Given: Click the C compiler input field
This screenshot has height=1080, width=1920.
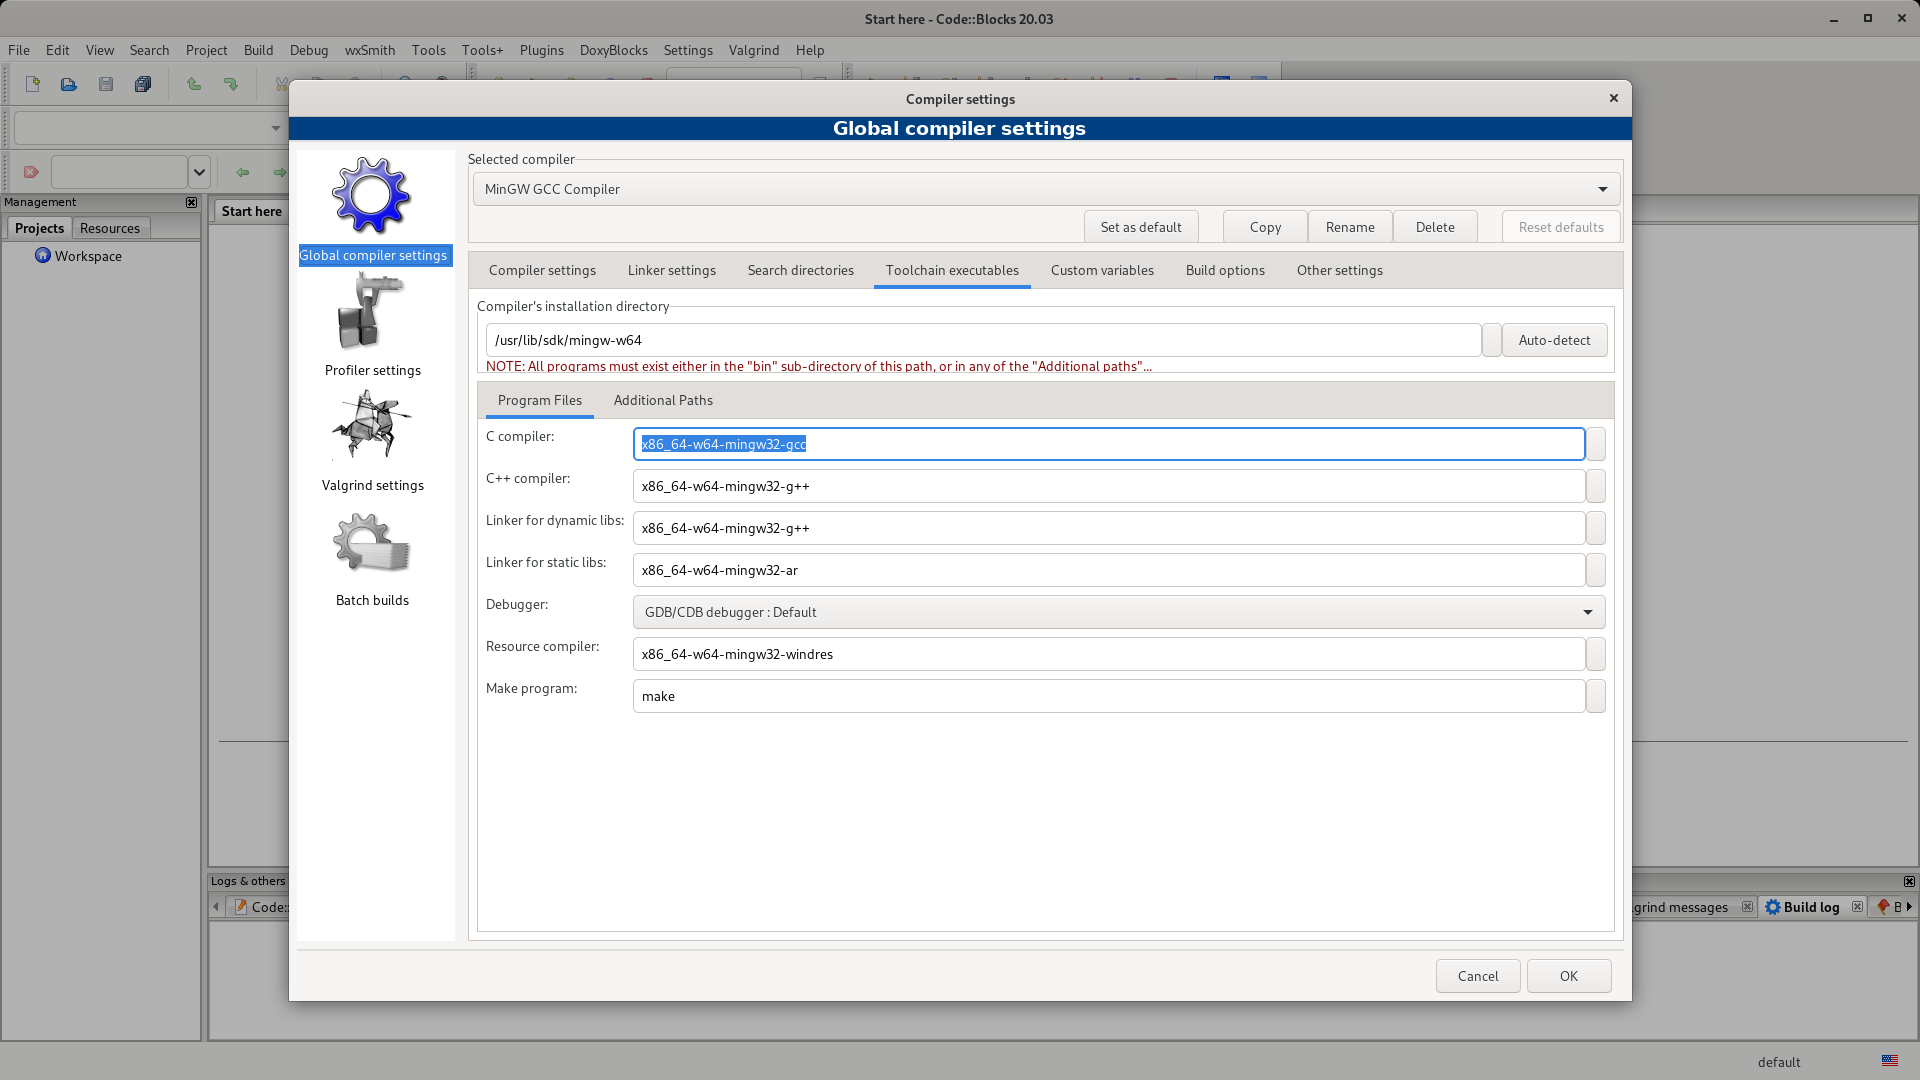Looking at the screenshot, I should point(1109,444).
